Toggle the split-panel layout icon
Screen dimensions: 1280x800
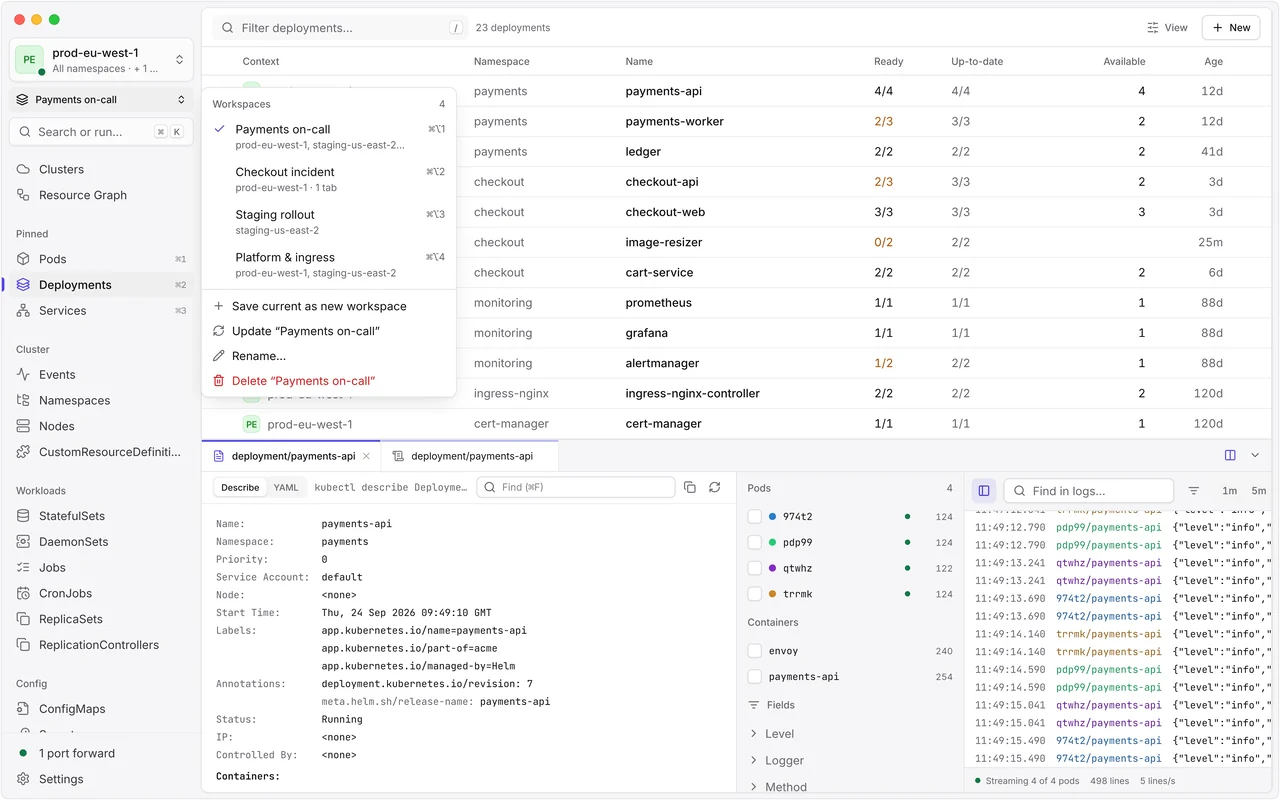1230,455
